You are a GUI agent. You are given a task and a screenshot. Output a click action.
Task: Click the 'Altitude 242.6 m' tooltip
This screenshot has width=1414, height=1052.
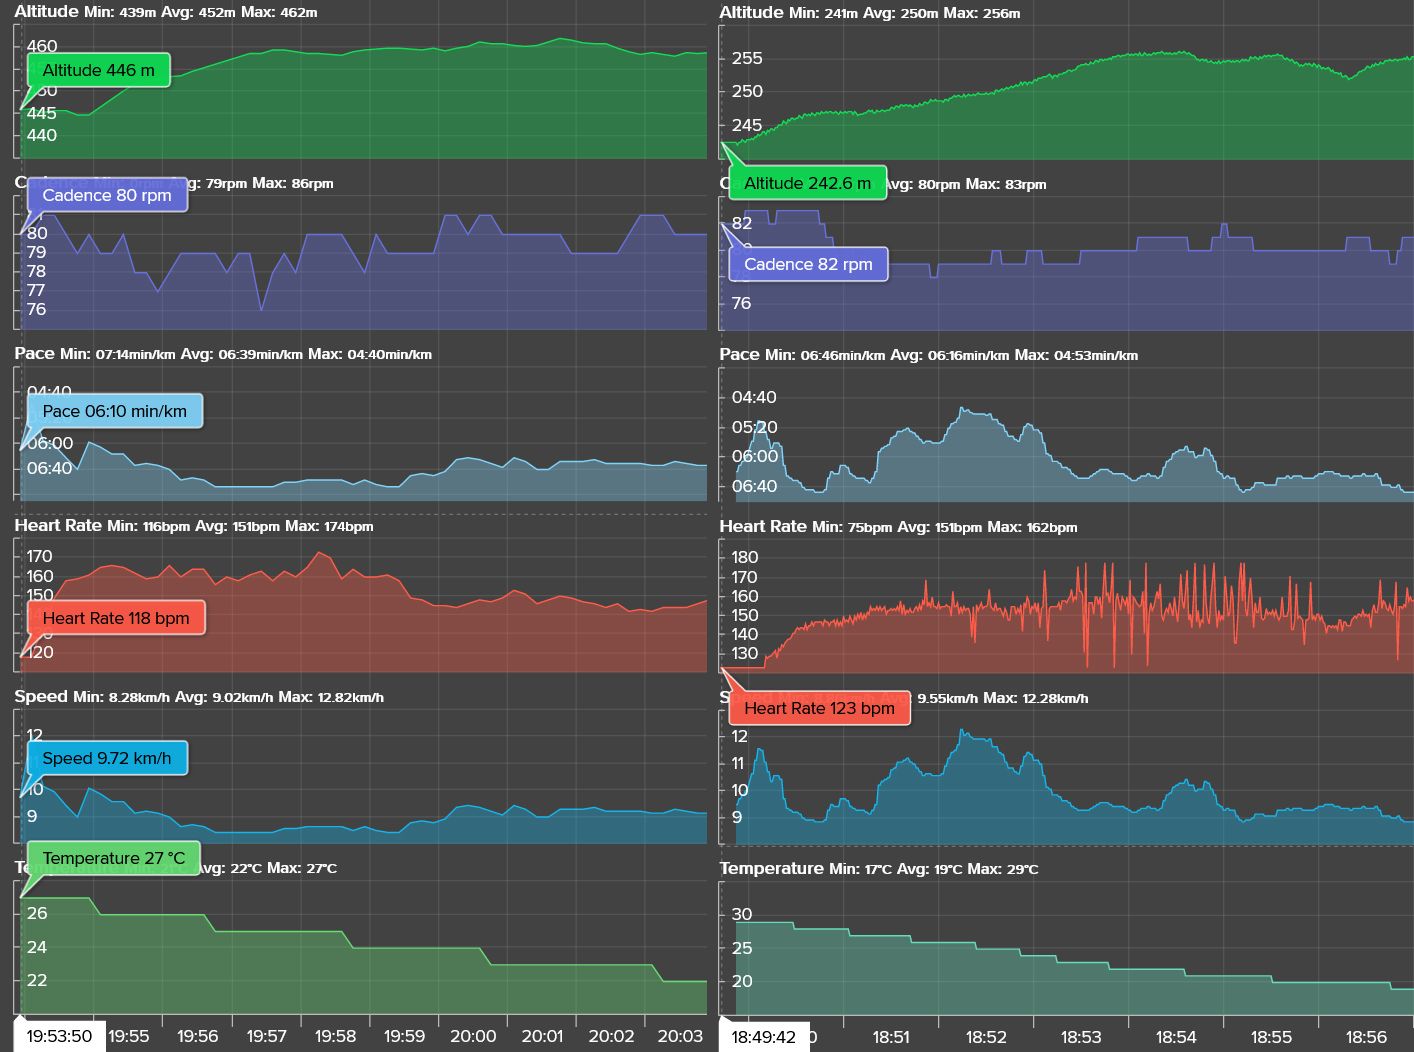807,183
